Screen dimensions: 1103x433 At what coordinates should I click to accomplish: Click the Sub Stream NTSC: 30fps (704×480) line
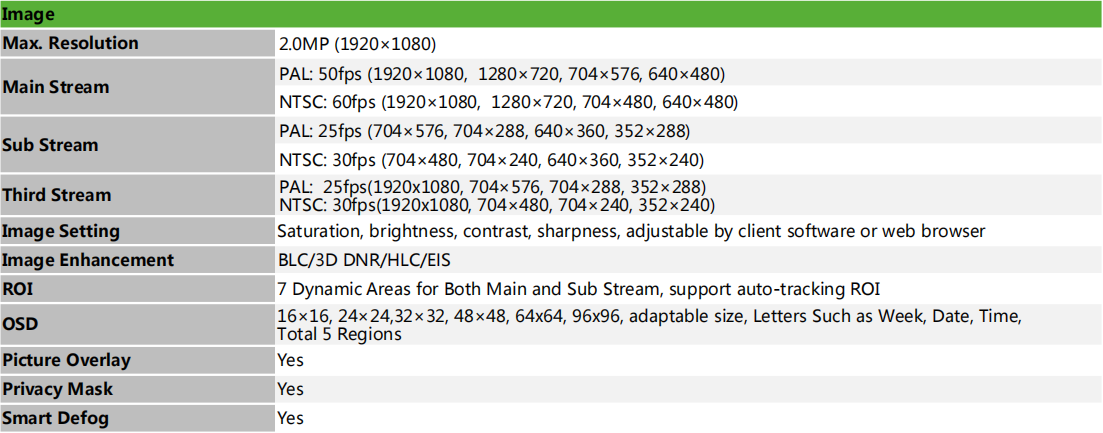491,160
